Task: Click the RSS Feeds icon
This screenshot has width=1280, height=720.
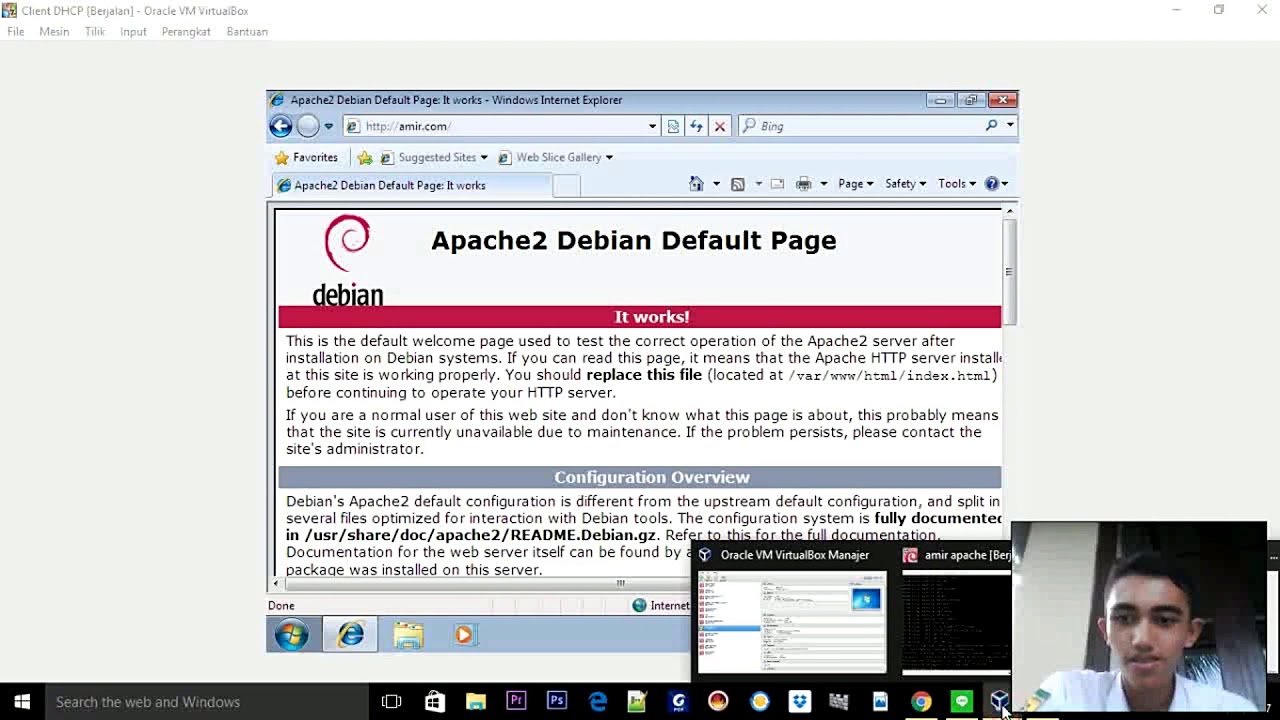Action: click(738, 184)
